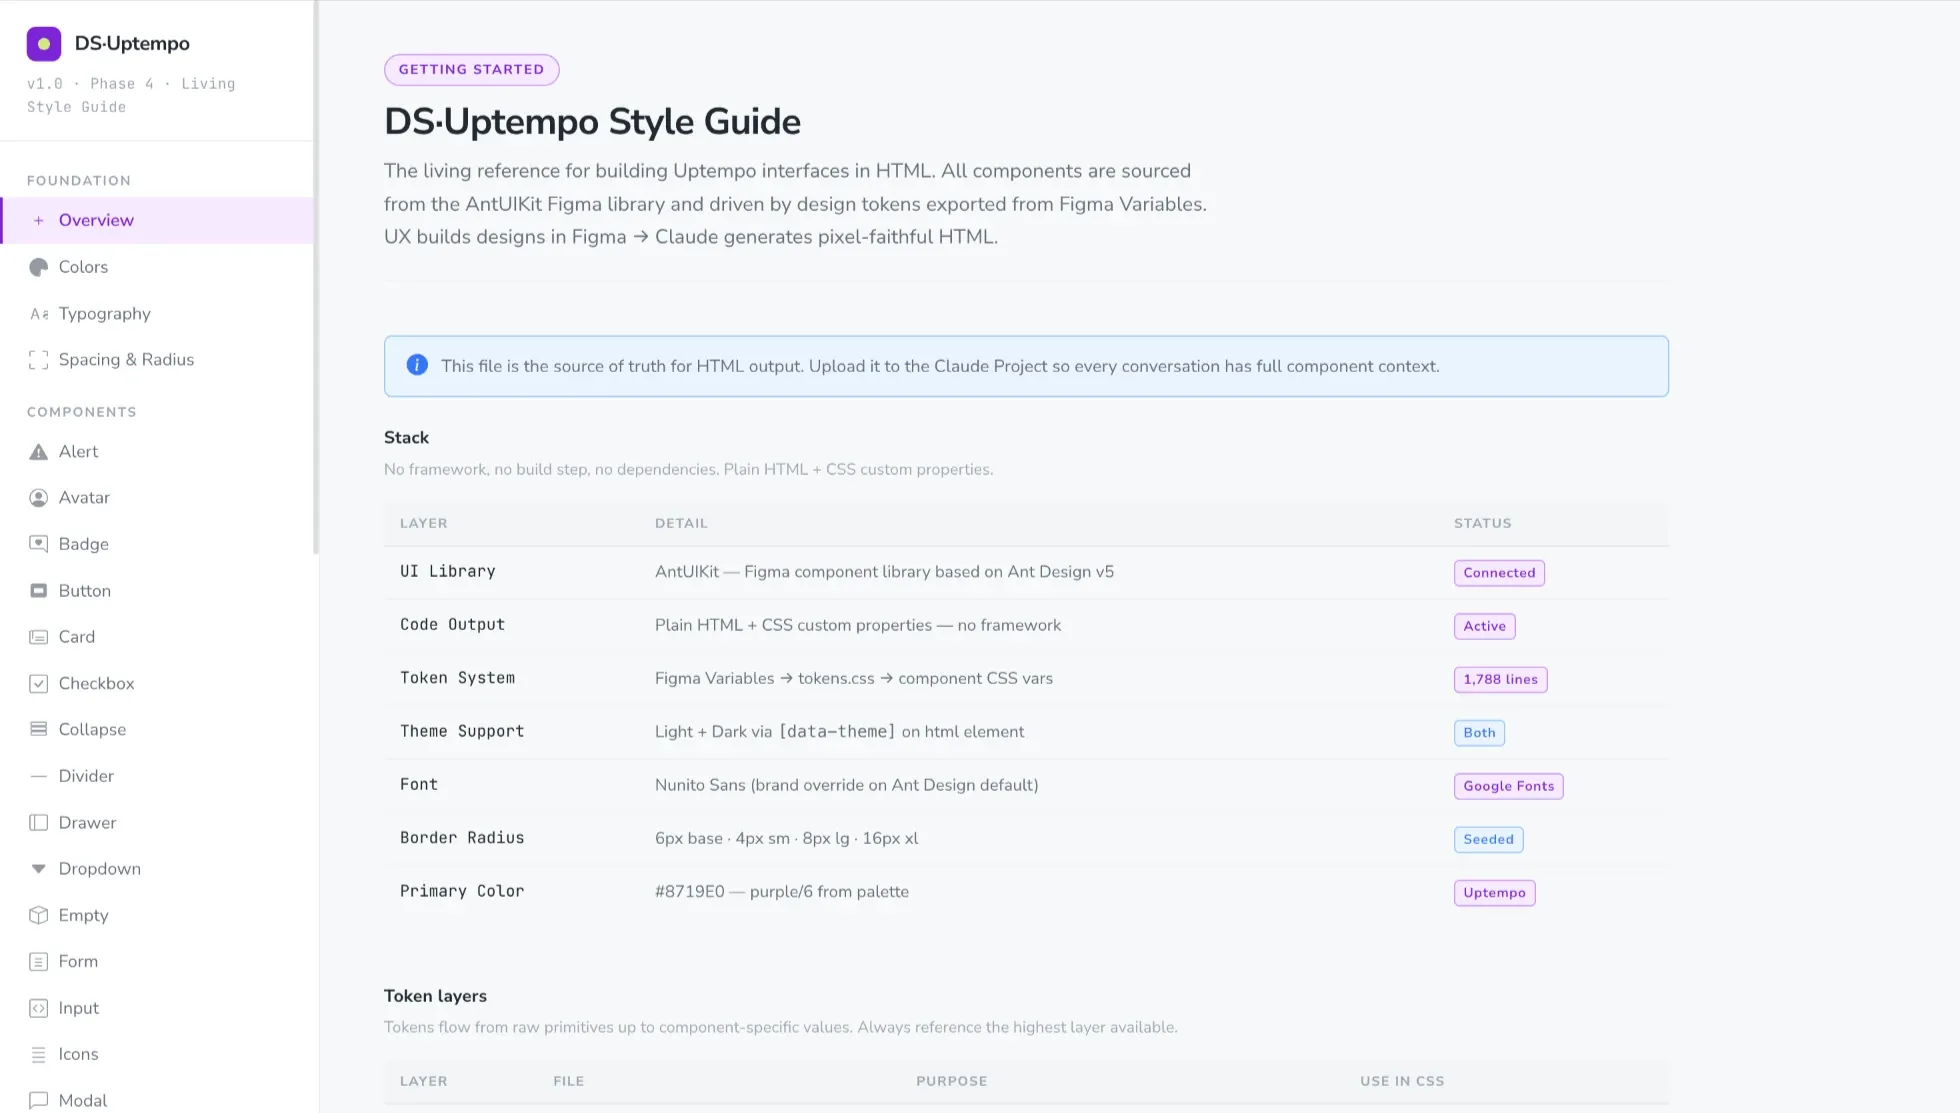The height and width of the screenshot is (1113, 1960).
Task: Select Input in the sidebar
Action: point(158,1008)
